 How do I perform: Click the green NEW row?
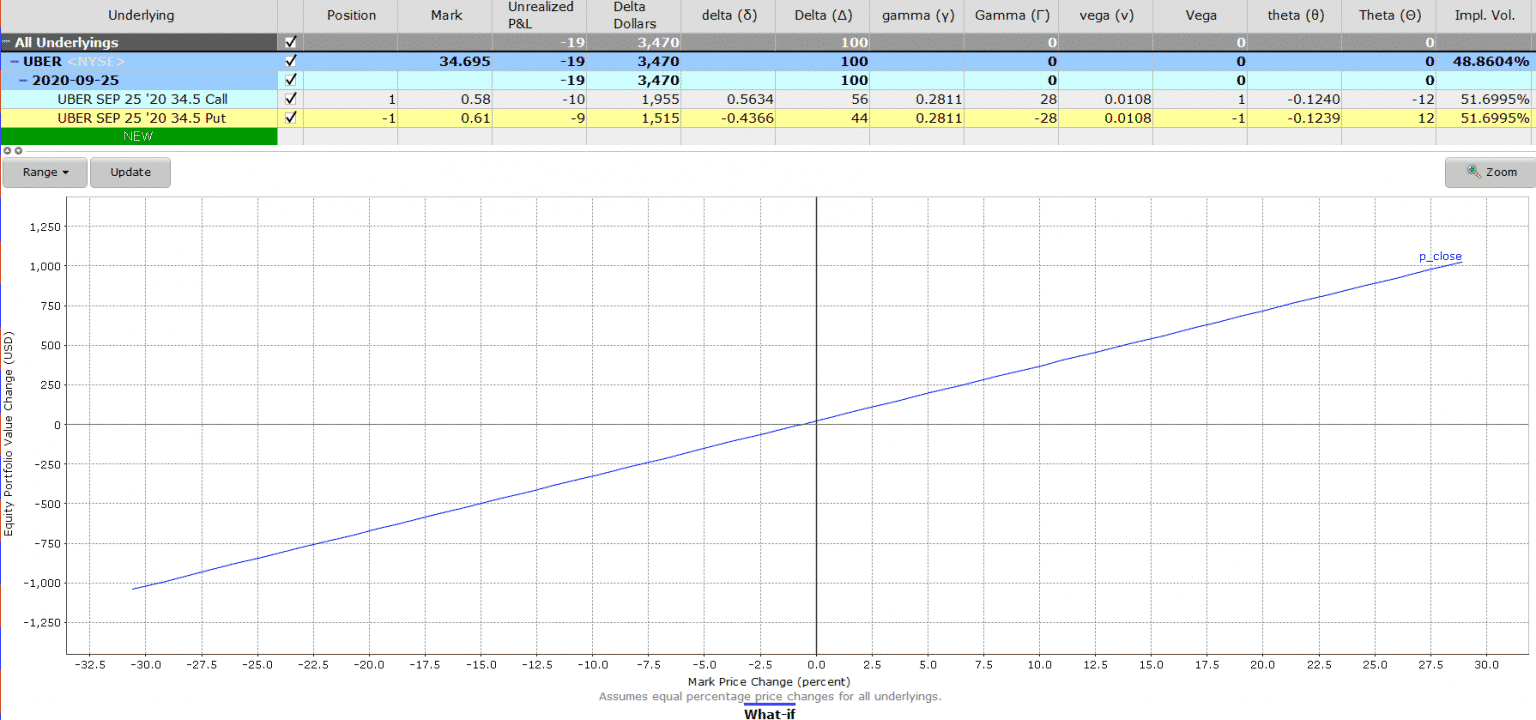138,136
